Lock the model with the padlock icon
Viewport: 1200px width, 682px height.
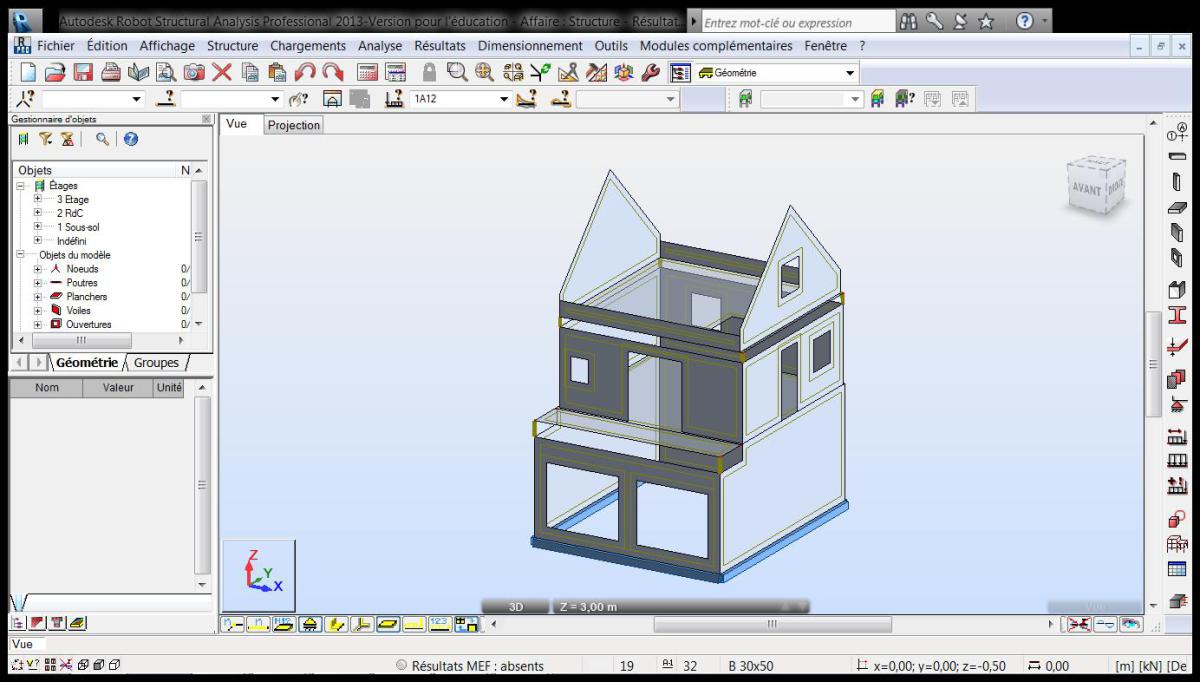(x=429, y=72)
